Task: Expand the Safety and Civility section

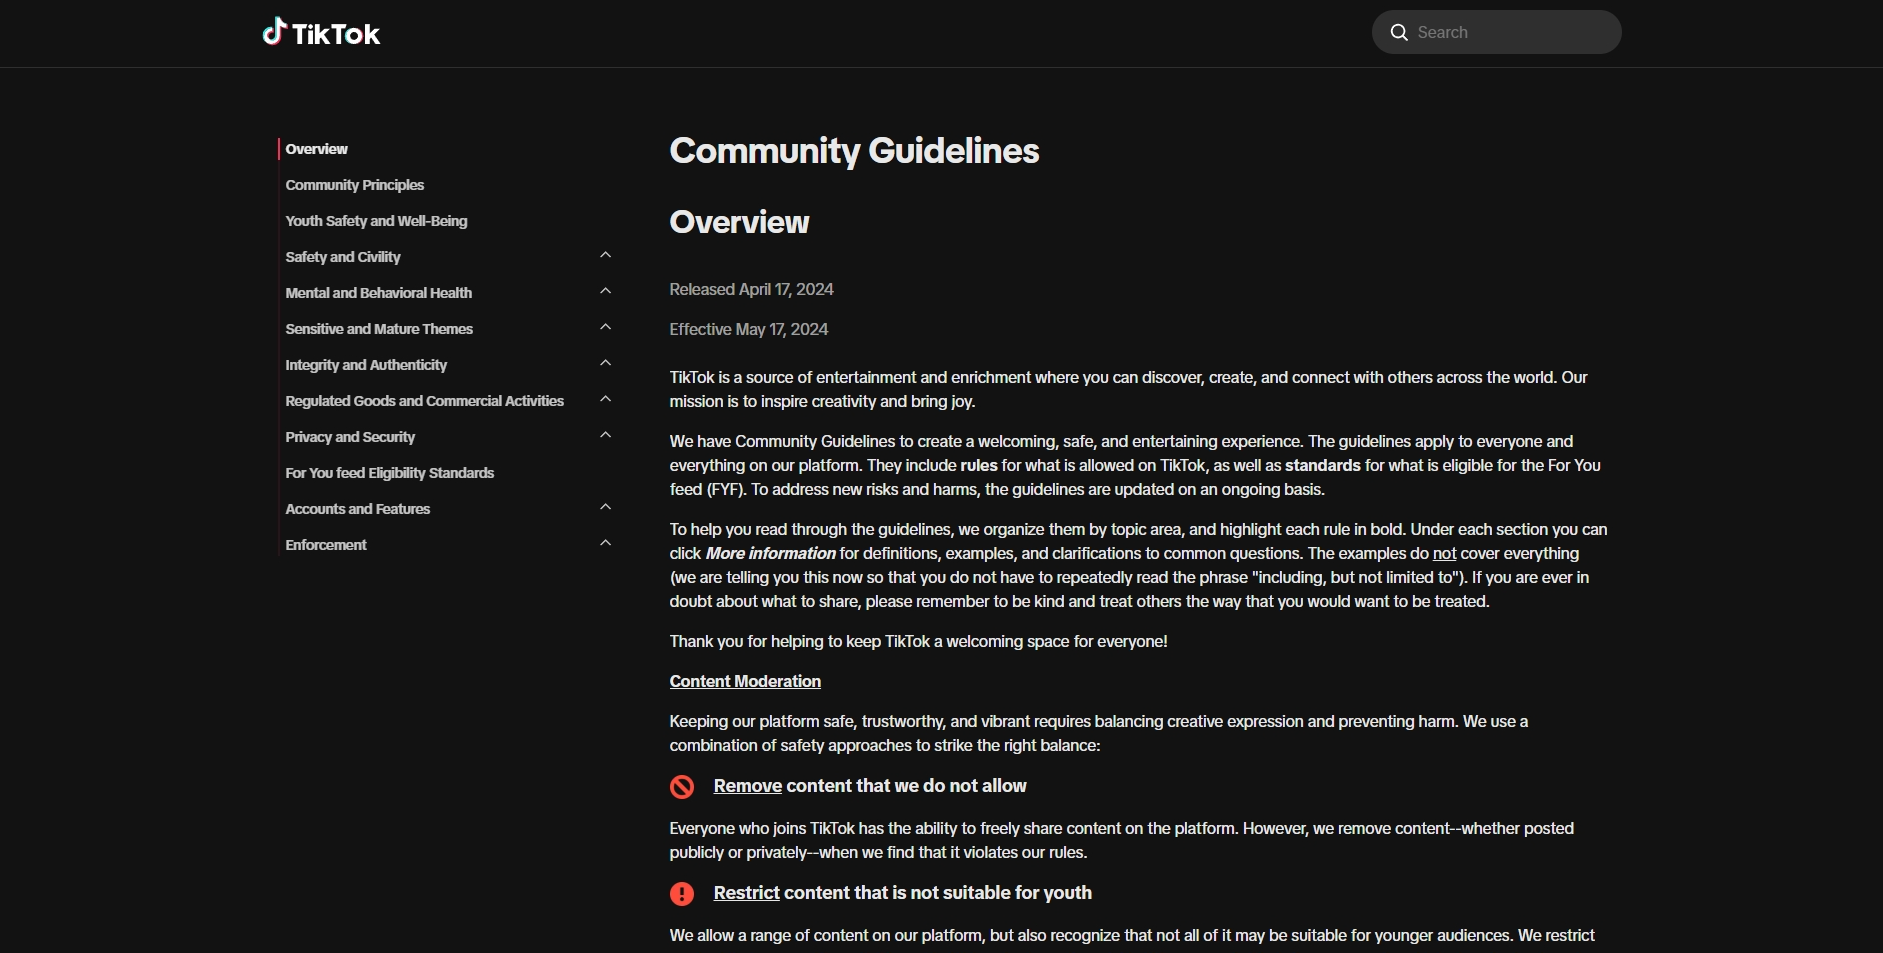Action: [x=605, y=256]
